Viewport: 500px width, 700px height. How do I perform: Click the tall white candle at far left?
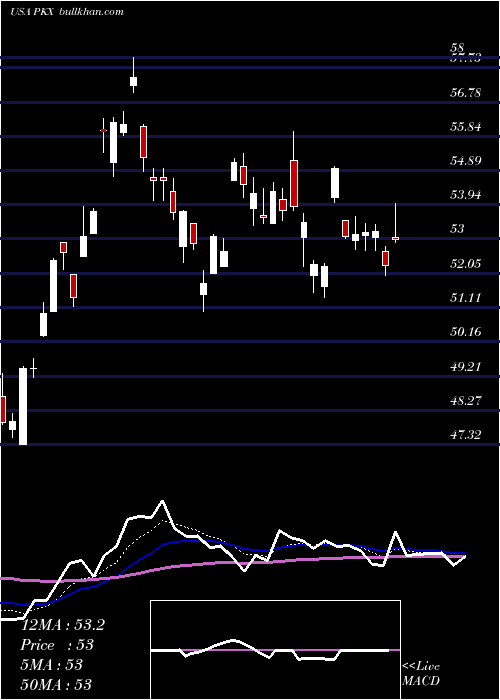[23, 406]
